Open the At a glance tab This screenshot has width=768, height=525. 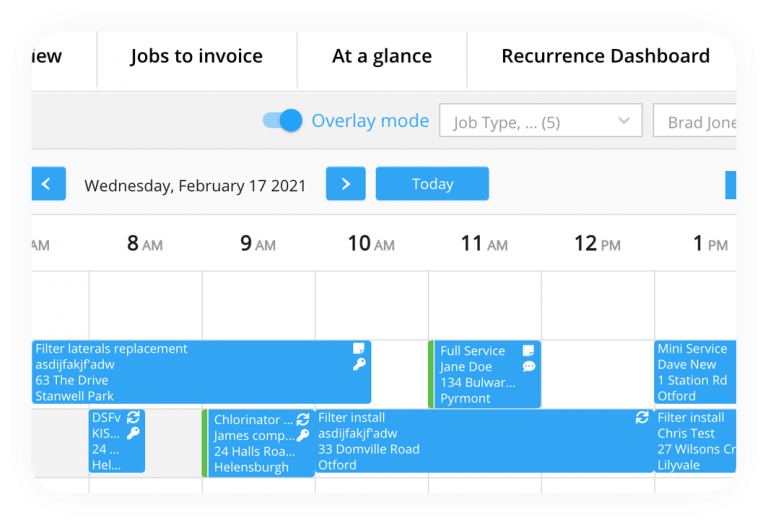click(x=381, y=56)
